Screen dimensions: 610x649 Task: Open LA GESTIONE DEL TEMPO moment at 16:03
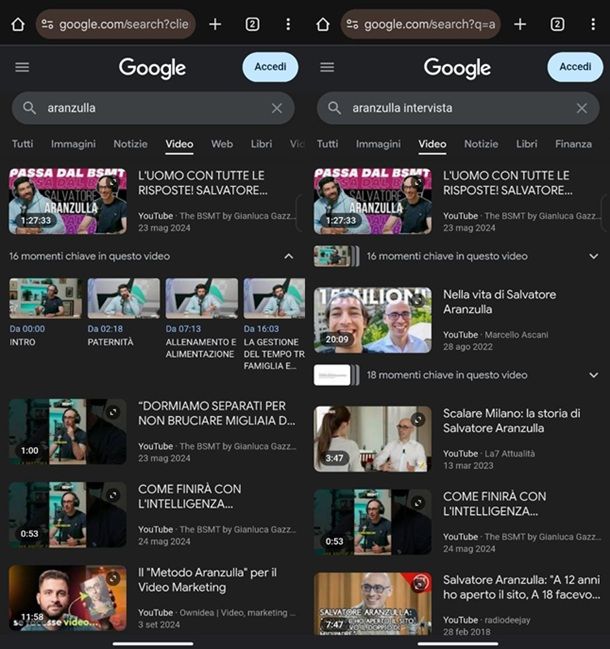[x=274, y=298]
